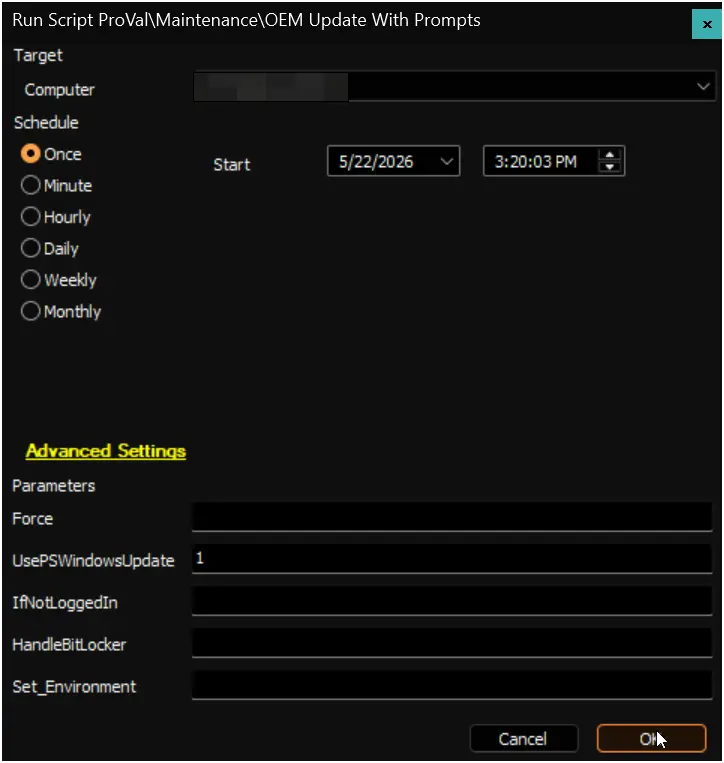Click the Schedule section label
The image size is (724, 763).
point(46,123)
